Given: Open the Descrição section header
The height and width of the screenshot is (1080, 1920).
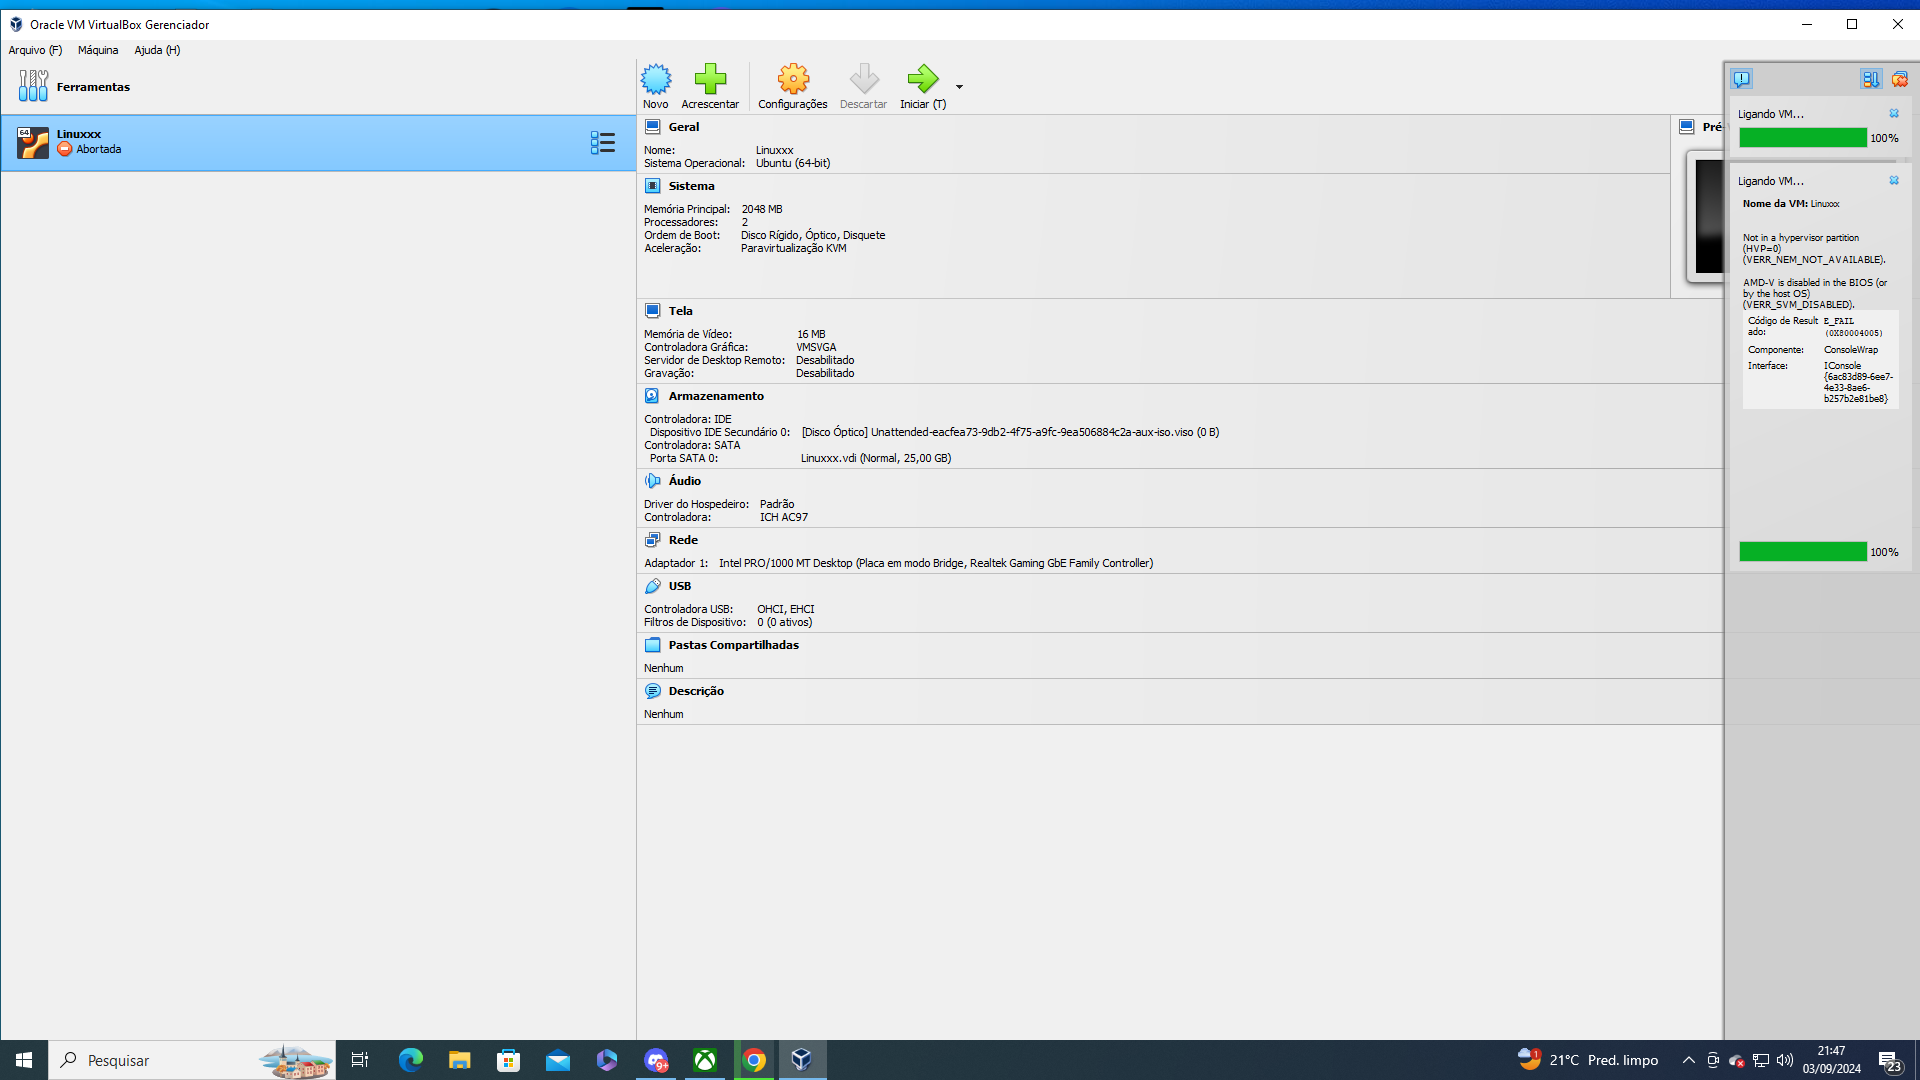Looking at the screenshot, I should 696,691.
